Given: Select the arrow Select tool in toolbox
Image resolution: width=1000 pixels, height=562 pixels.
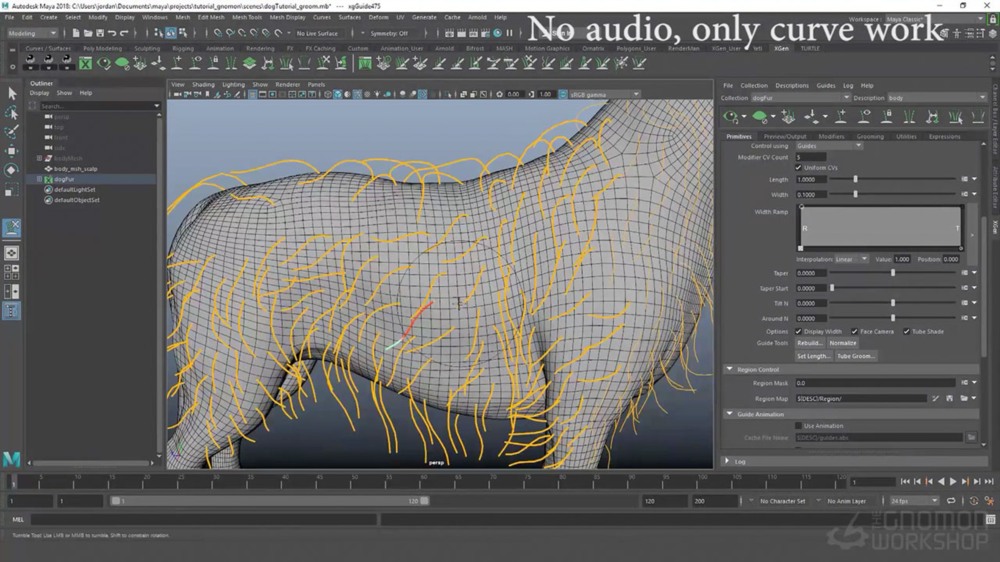Looking at the screenshot, I should [11, 94].
